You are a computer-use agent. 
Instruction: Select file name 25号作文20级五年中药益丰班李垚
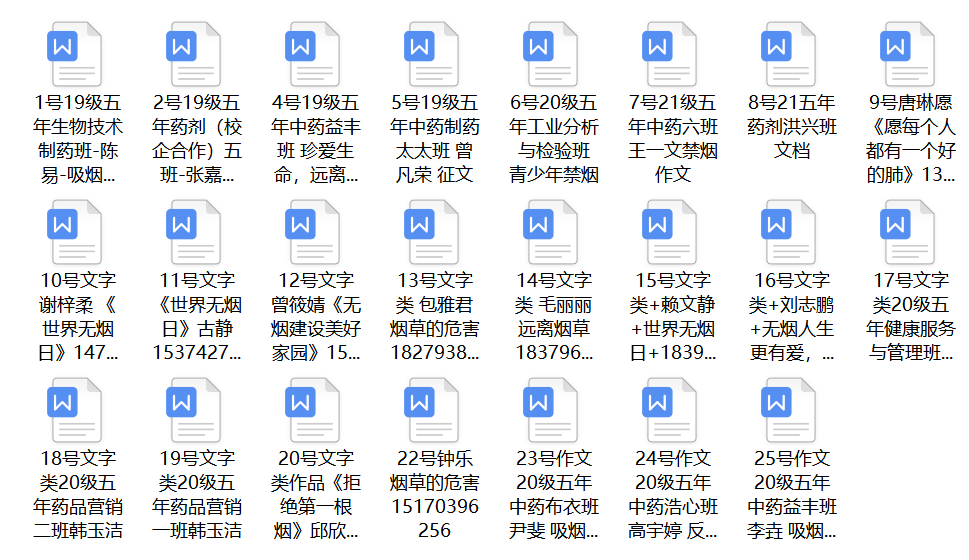[x=792, y=494]
